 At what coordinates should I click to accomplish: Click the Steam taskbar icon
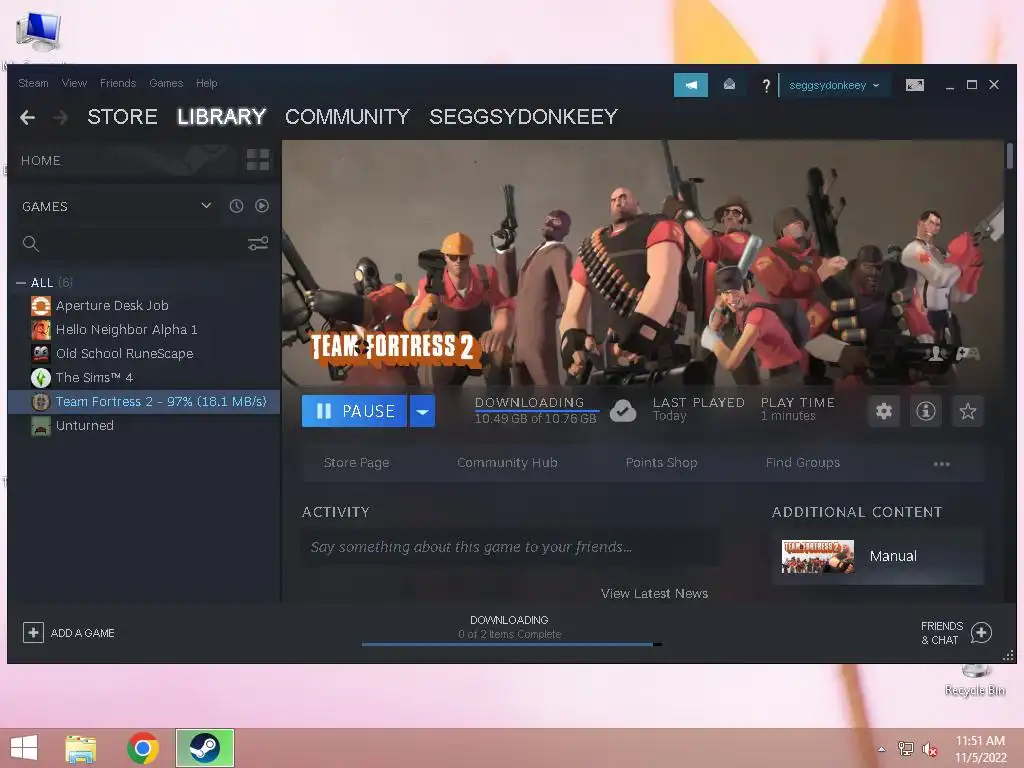205,748
